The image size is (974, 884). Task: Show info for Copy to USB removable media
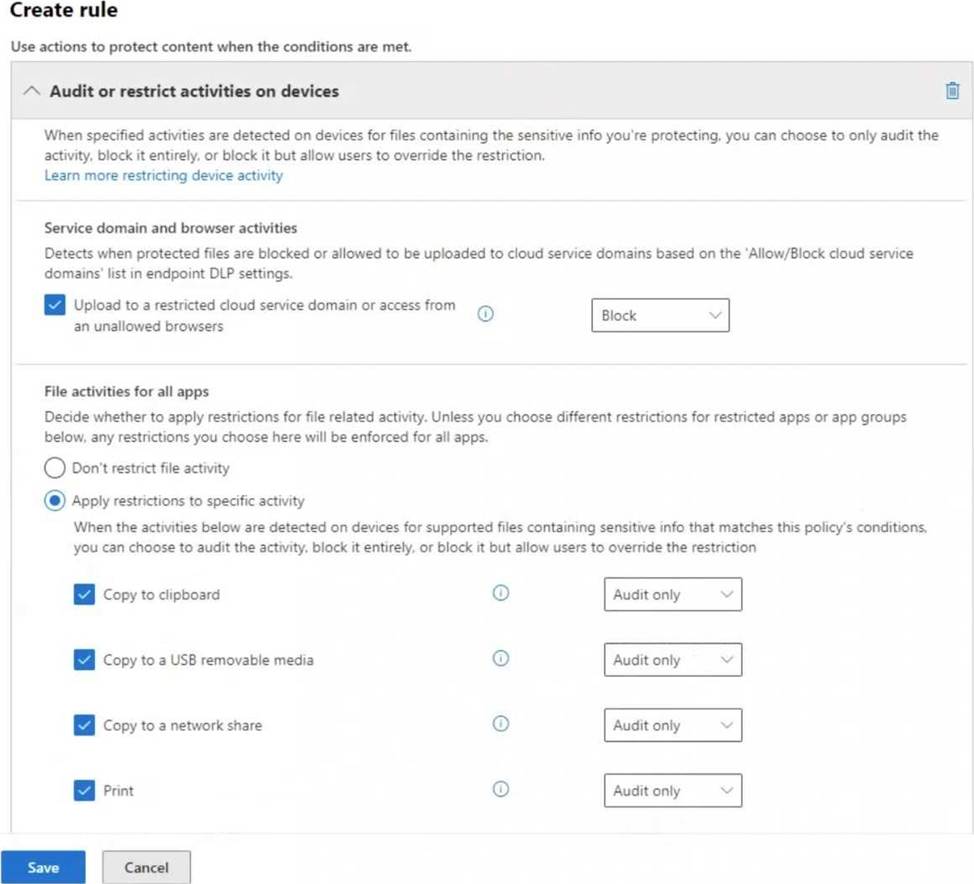[x=501, y=659]
